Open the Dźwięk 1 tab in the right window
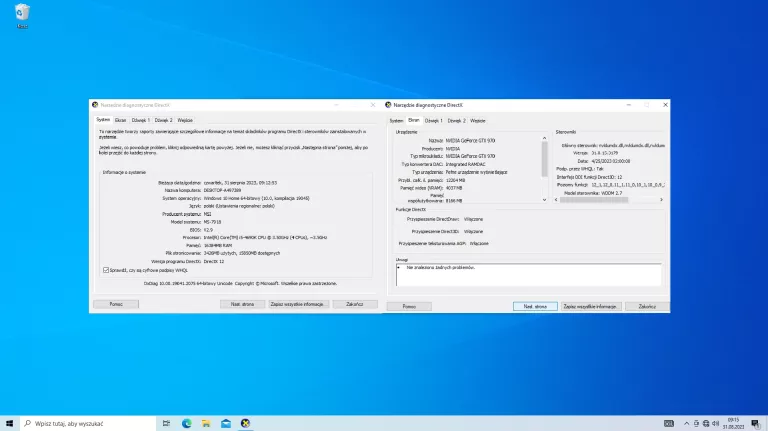 (x=433, y=120)
